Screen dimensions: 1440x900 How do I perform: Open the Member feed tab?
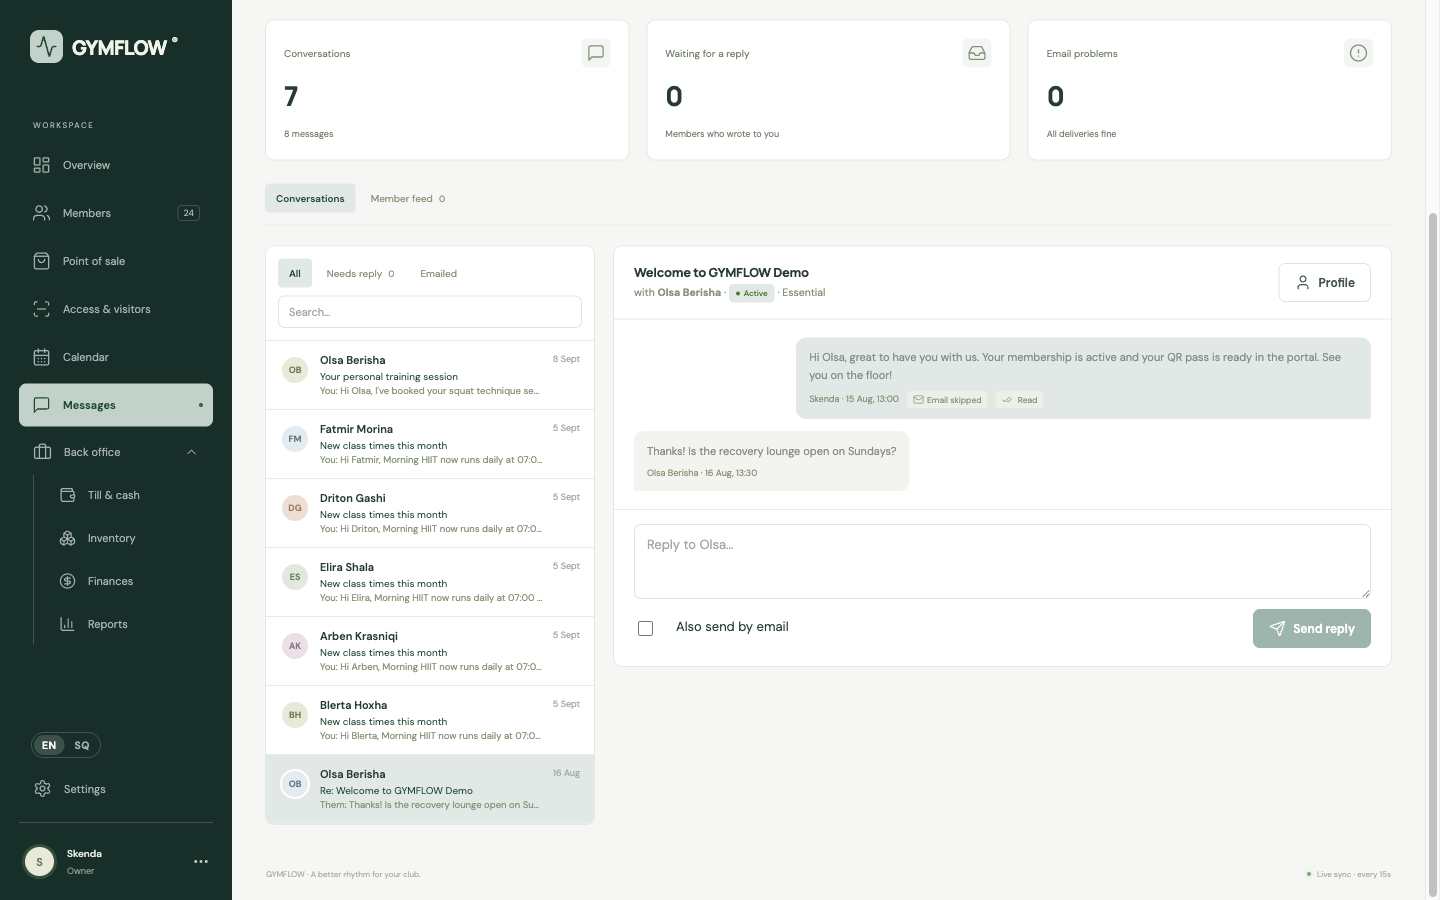coord(408,198)
